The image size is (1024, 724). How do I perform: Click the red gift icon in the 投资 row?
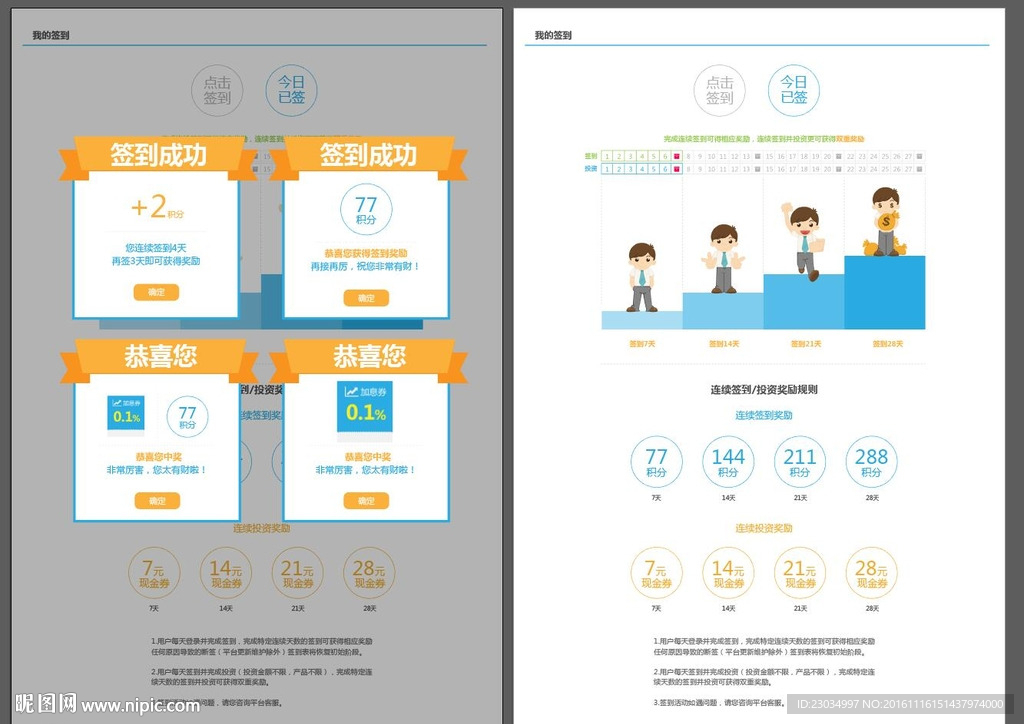677,169
